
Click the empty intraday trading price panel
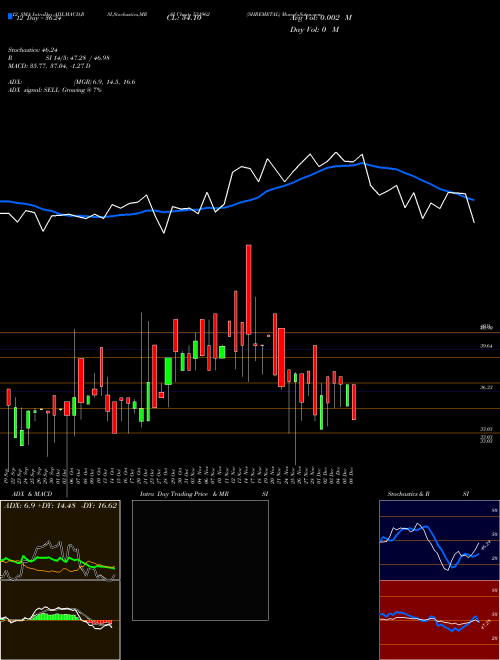click(x=200, y=560)
